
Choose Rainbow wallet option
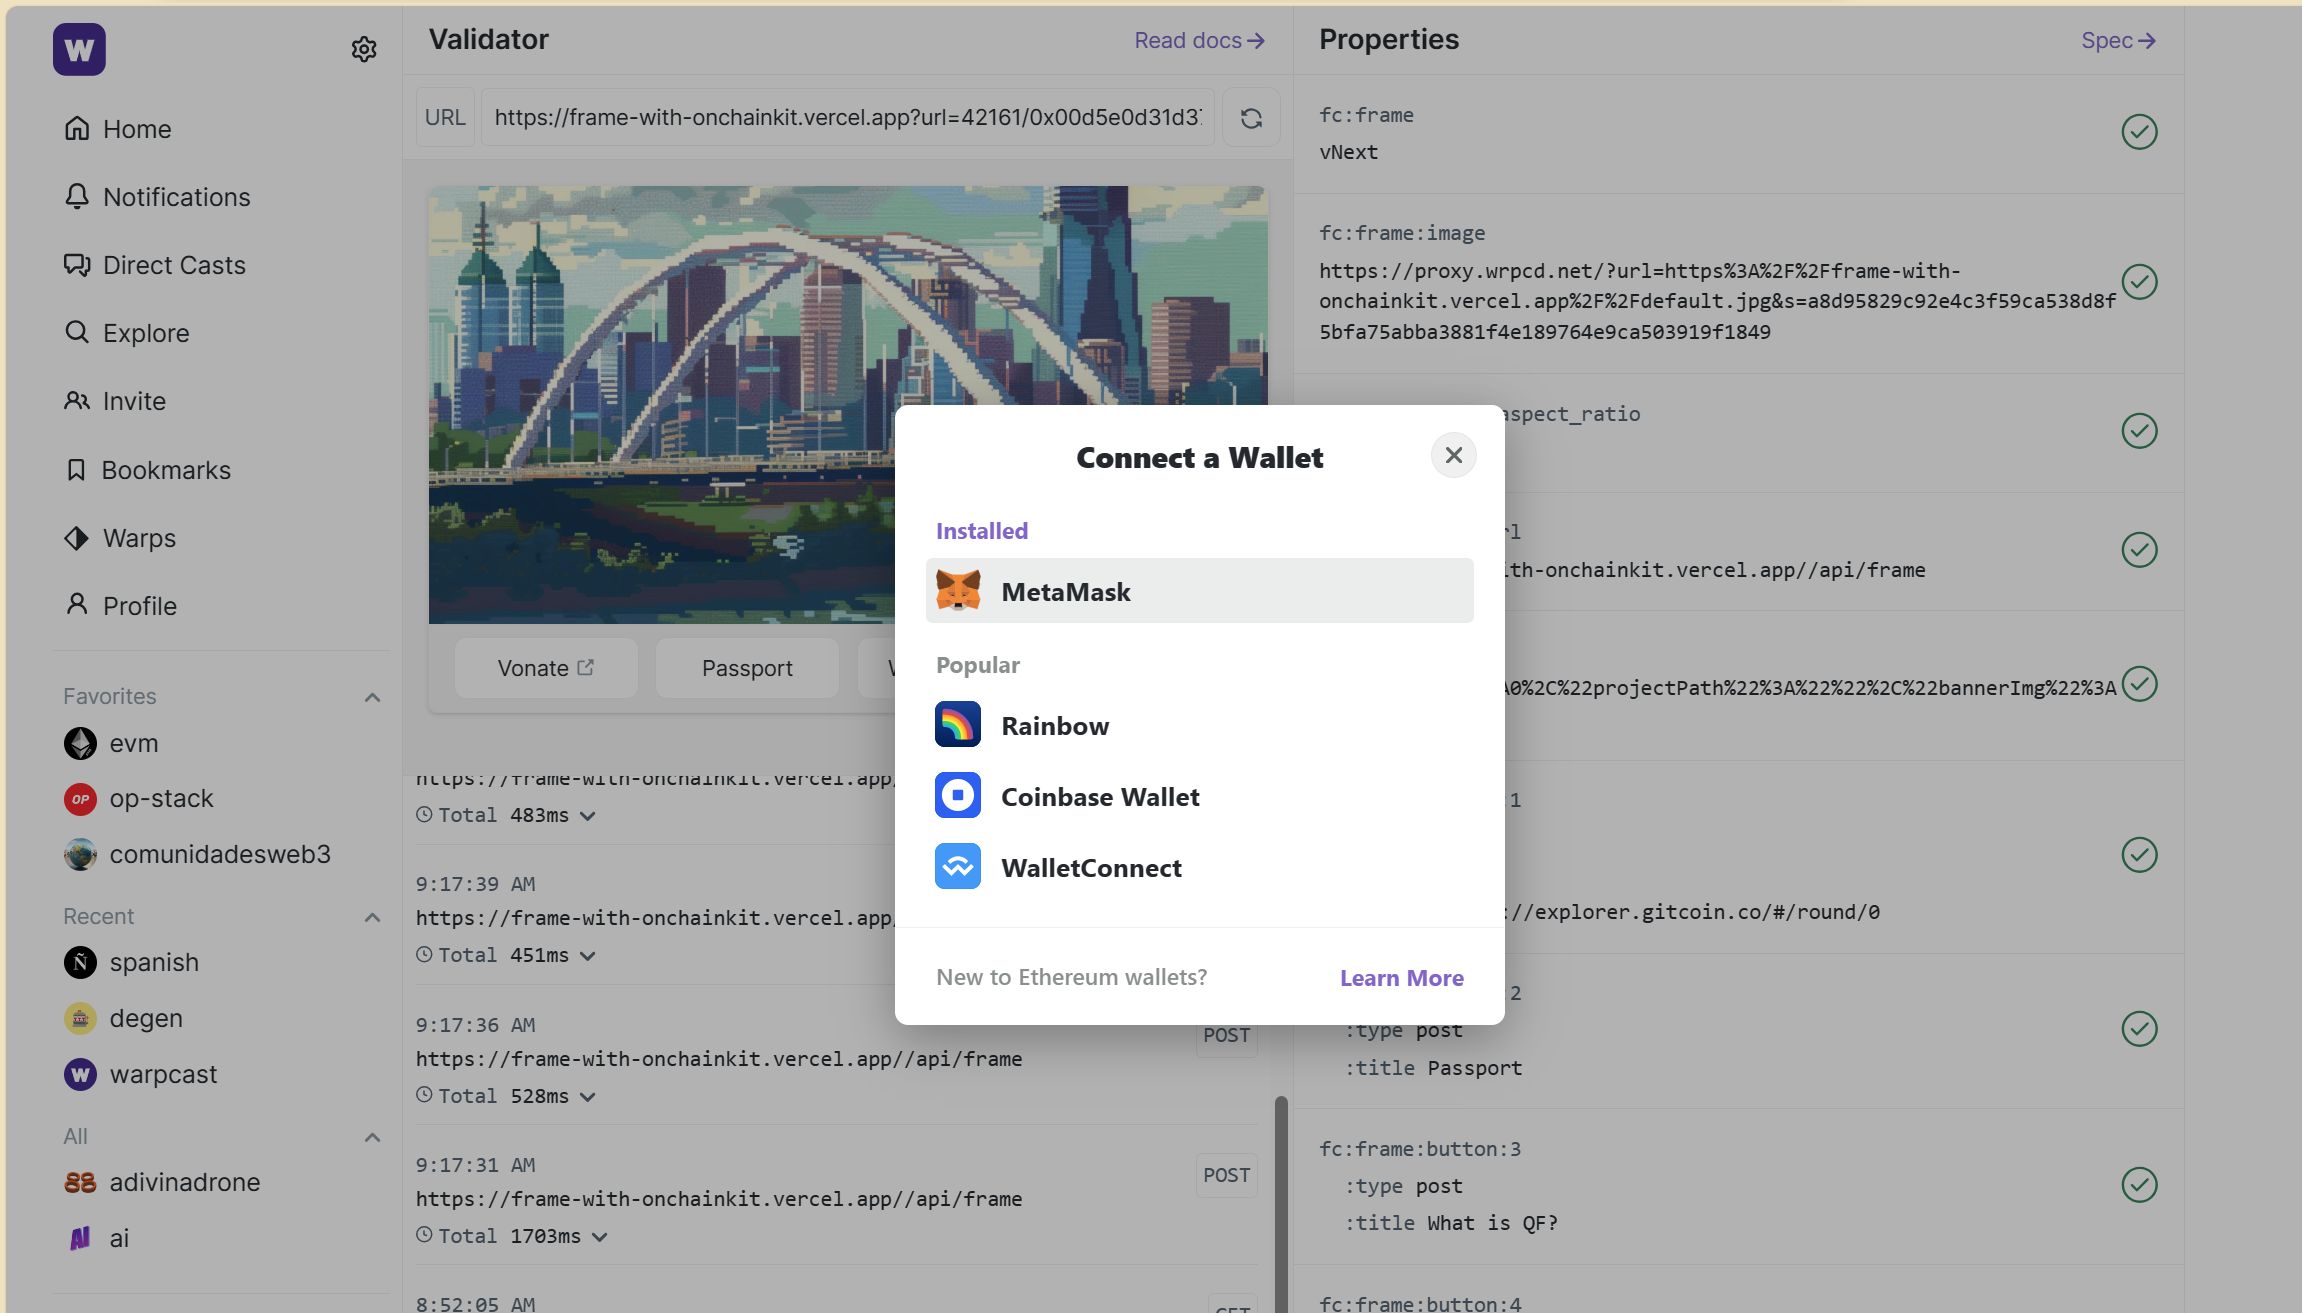pyautogui.click(x=1199, y=725)
